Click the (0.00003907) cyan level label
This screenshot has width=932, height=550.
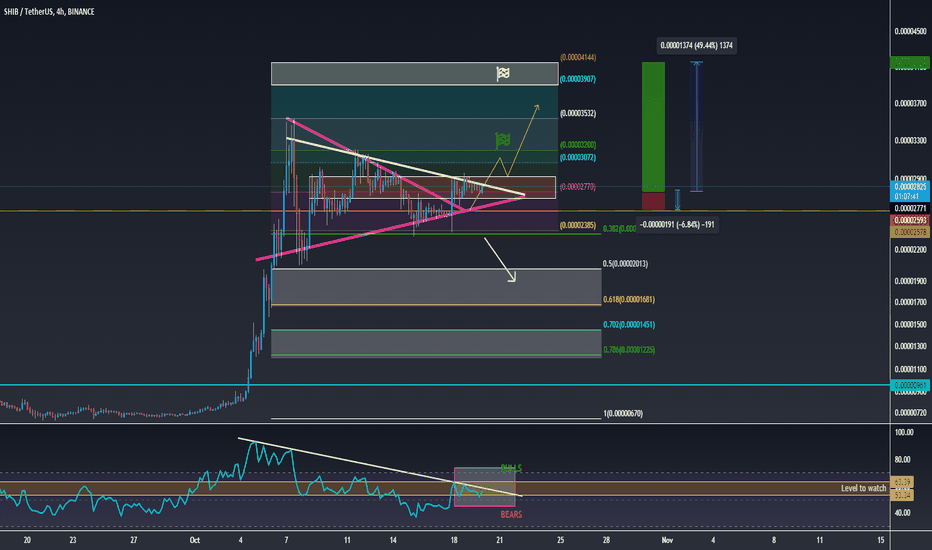(x=578, y=79)
